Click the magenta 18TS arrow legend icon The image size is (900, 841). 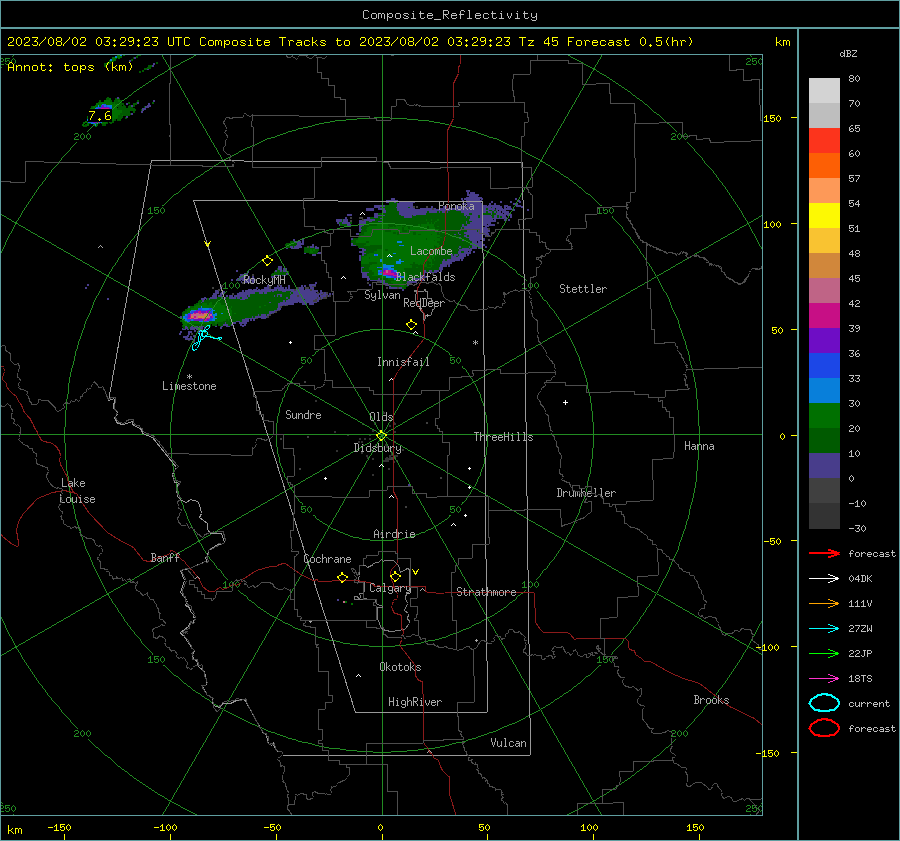tap(824, 679)
